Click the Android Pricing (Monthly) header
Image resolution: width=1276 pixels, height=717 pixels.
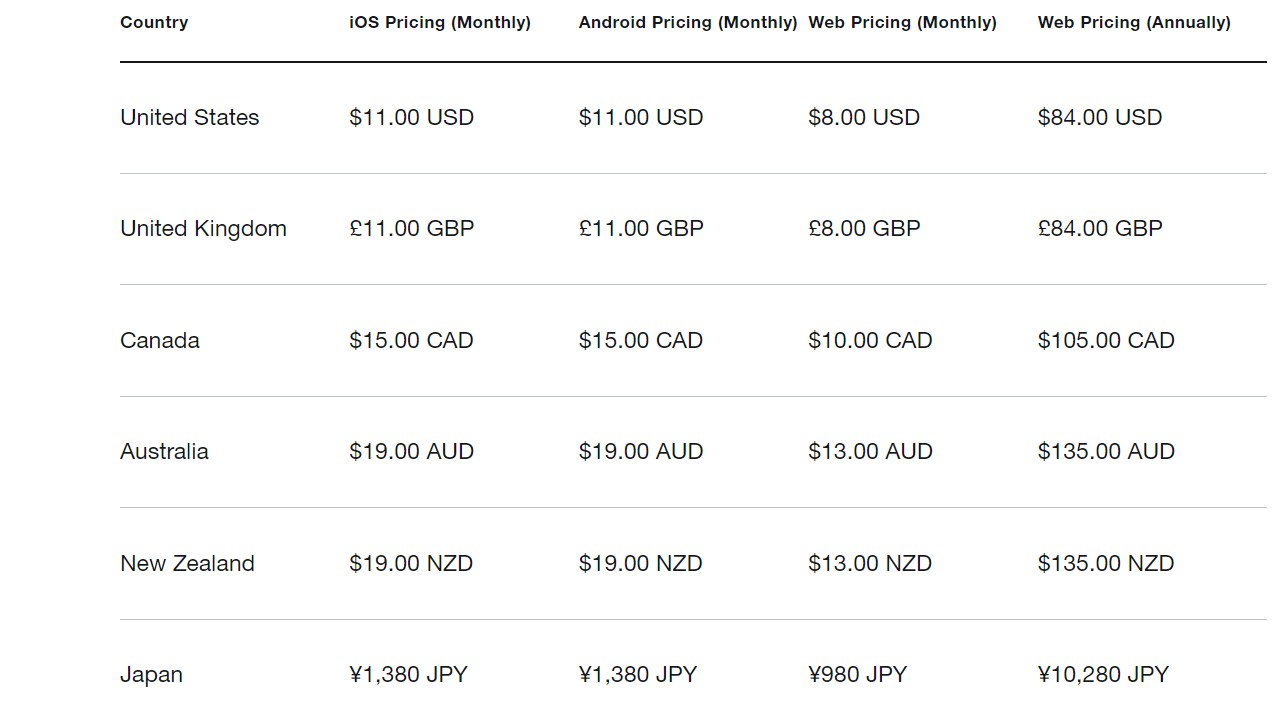(688, 22)
